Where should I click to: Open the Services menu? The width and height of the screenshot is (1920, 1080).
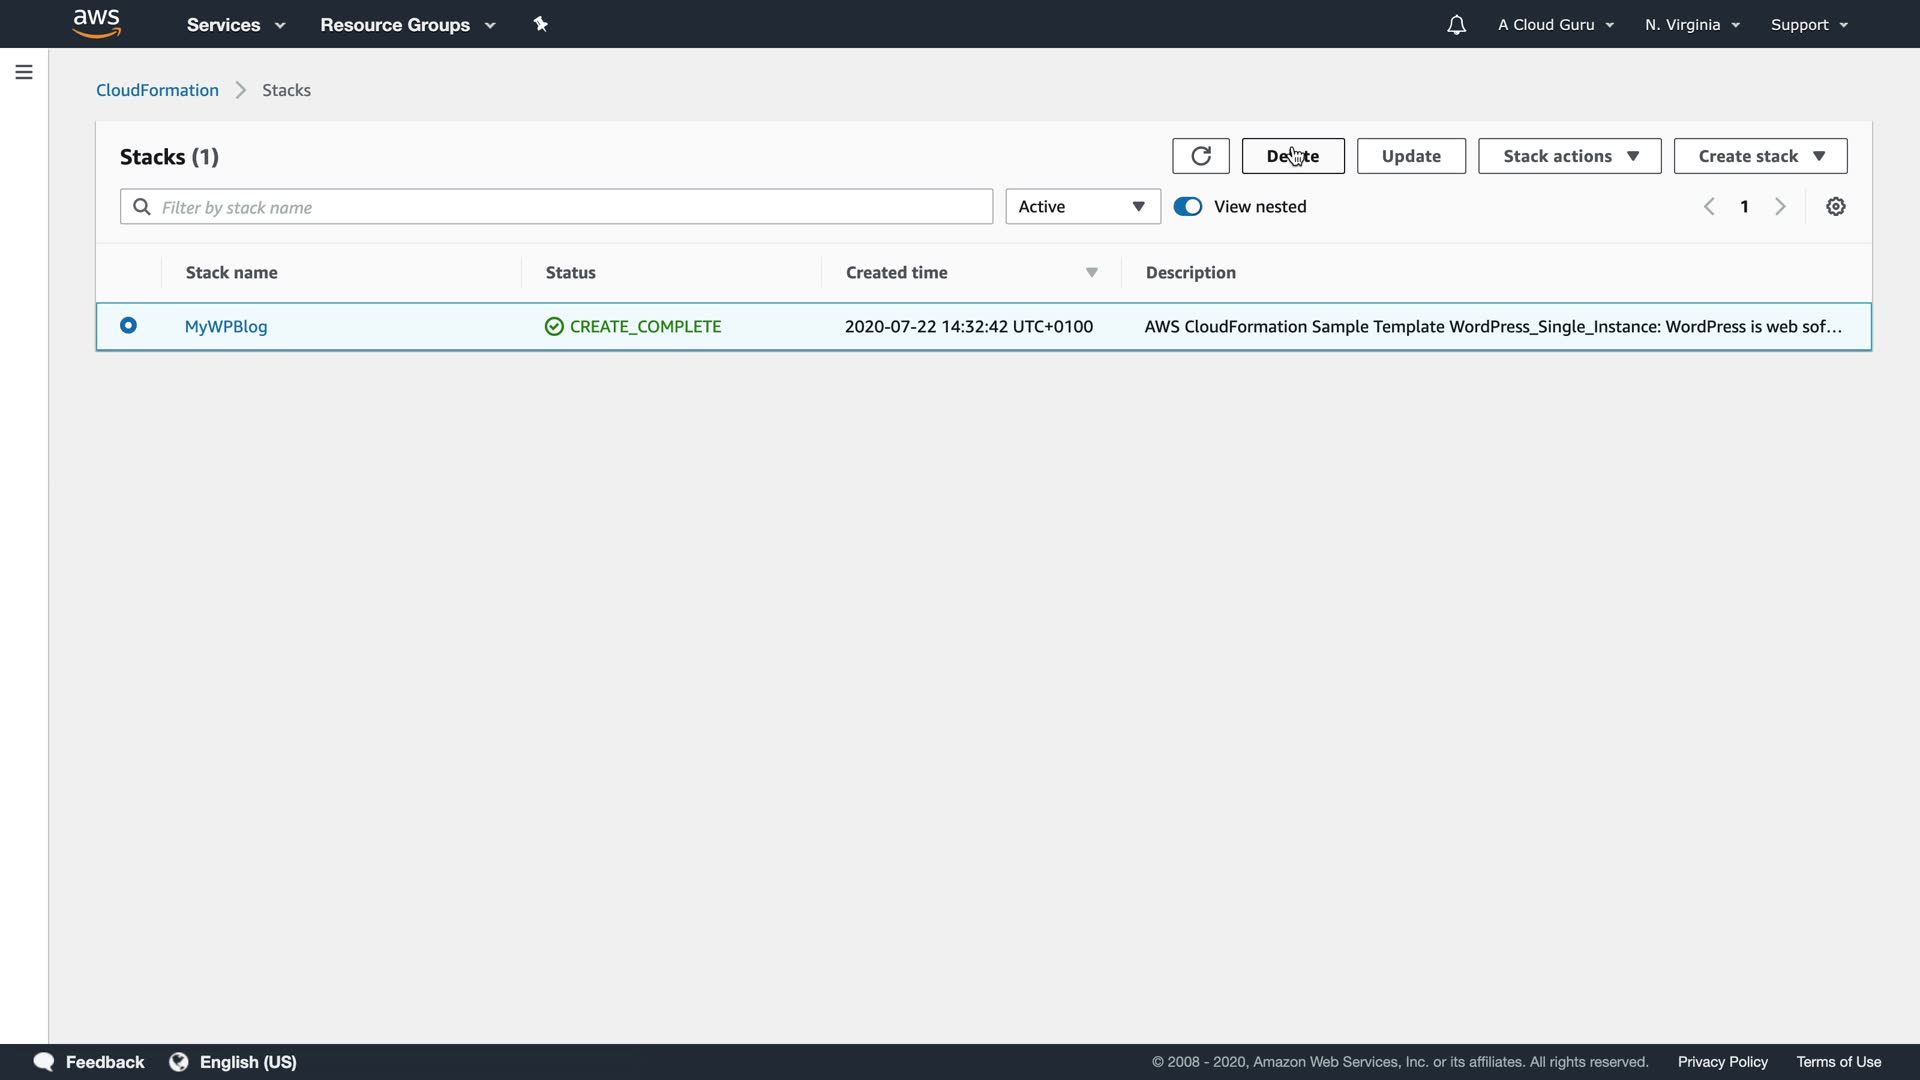pyautogui.click(x=236, y=25)
